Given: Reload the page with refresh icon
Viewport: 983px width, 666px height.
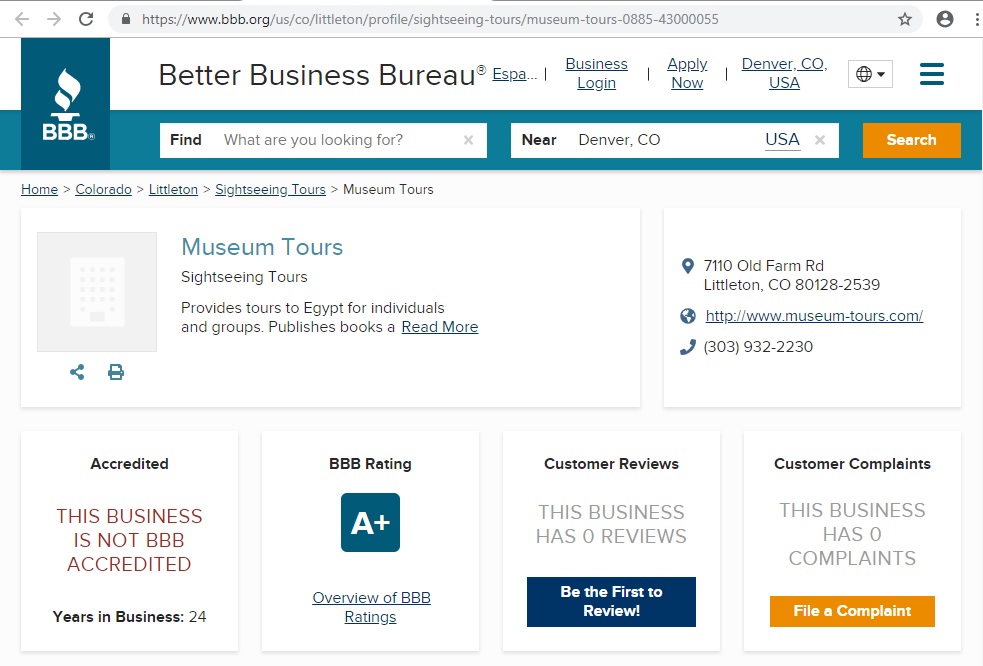Looking at the screenshot, I should (x=86, y=19).
